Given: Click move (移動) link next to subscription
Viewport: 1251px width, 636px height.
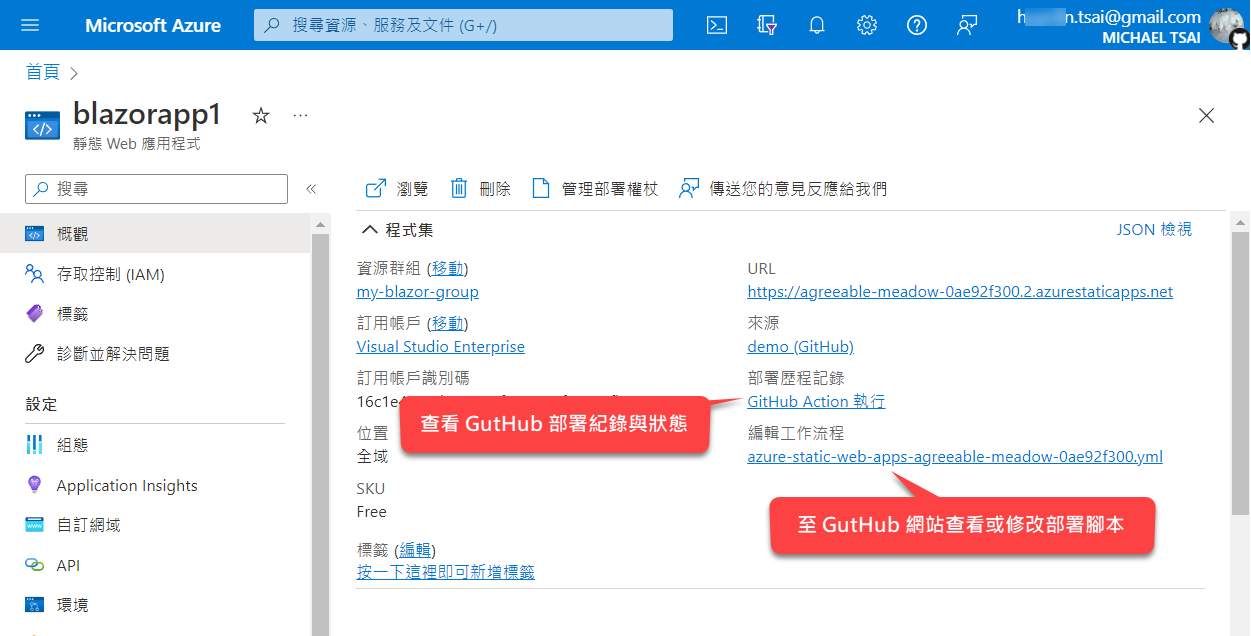Looking at the screenshot, I should [x=448, y=323].
